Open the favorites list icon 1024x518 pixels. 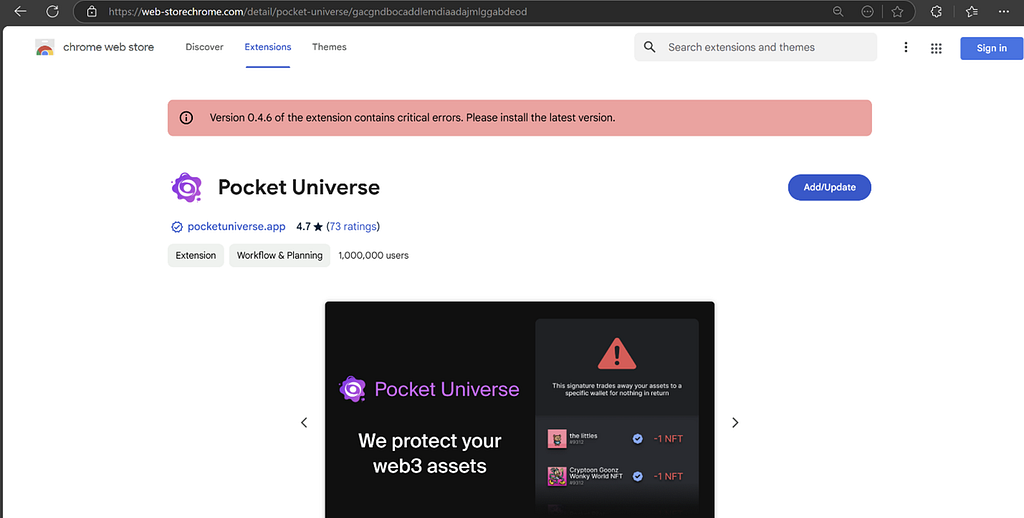click(x=972, y=11)
